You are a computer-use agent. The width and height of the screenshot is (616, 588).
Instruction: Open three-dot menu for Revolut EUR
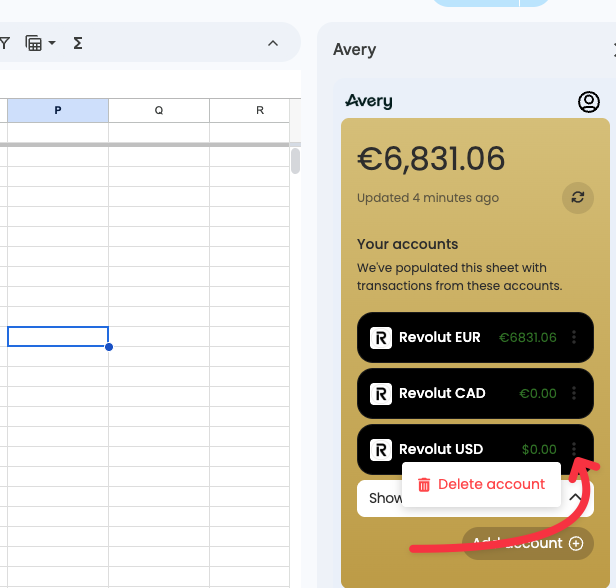(574, 338)
